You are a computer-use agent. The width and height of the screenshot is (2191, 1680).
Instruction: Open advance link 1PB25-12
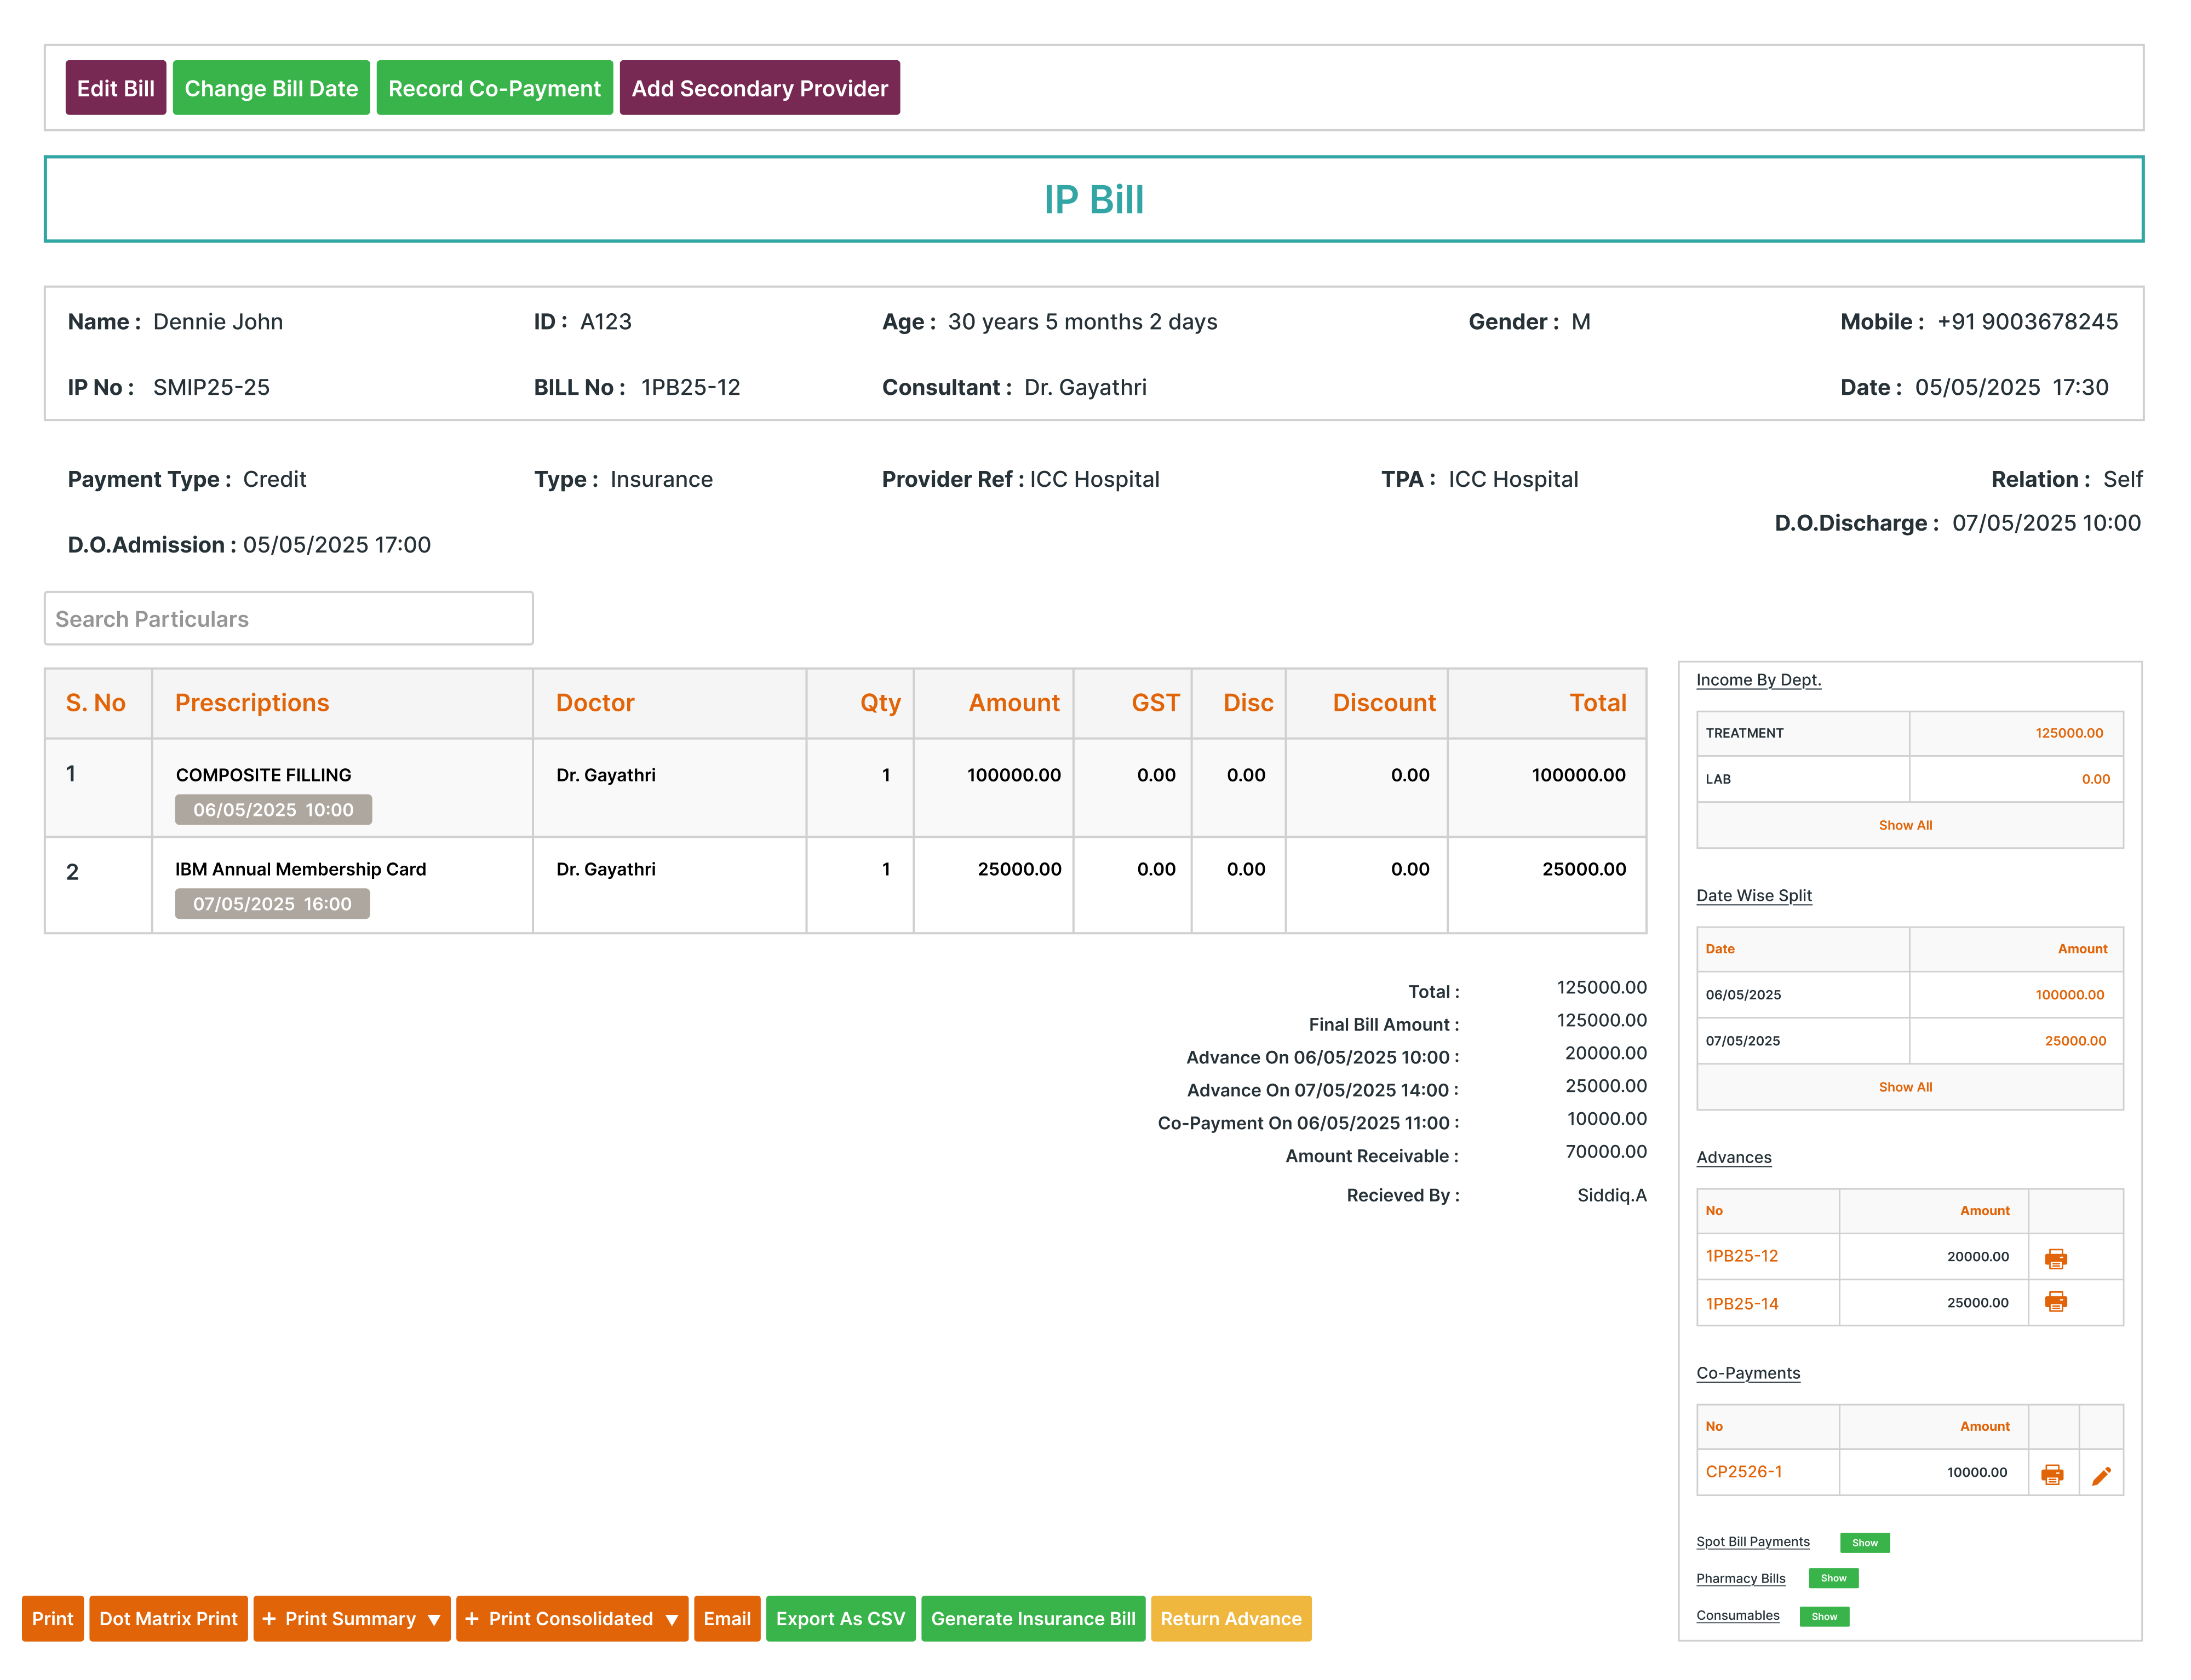click(1742, 1256)
